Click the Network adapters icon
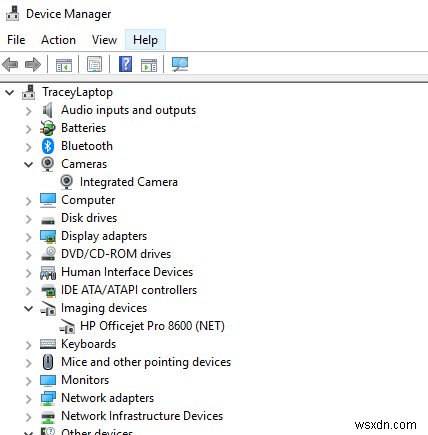 click(x=48, y=398)
